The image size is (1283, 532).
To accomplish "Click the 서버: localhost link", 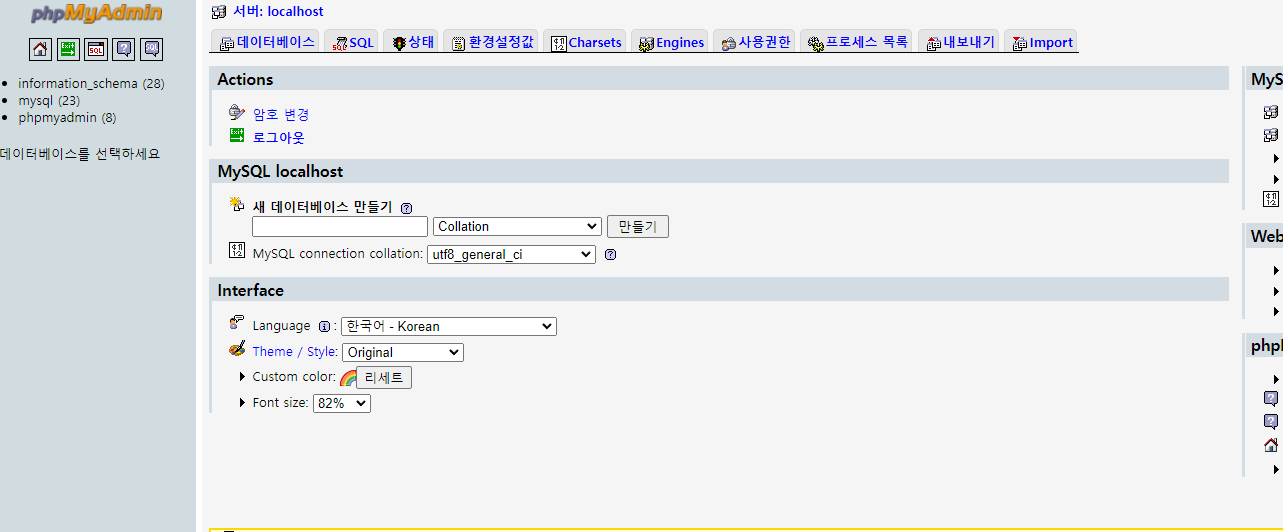I will (278, 12).
